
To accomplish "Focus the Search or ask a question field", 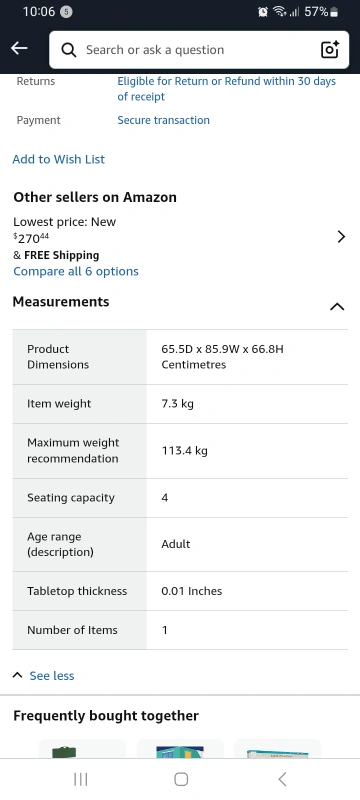I will (199, 49).
